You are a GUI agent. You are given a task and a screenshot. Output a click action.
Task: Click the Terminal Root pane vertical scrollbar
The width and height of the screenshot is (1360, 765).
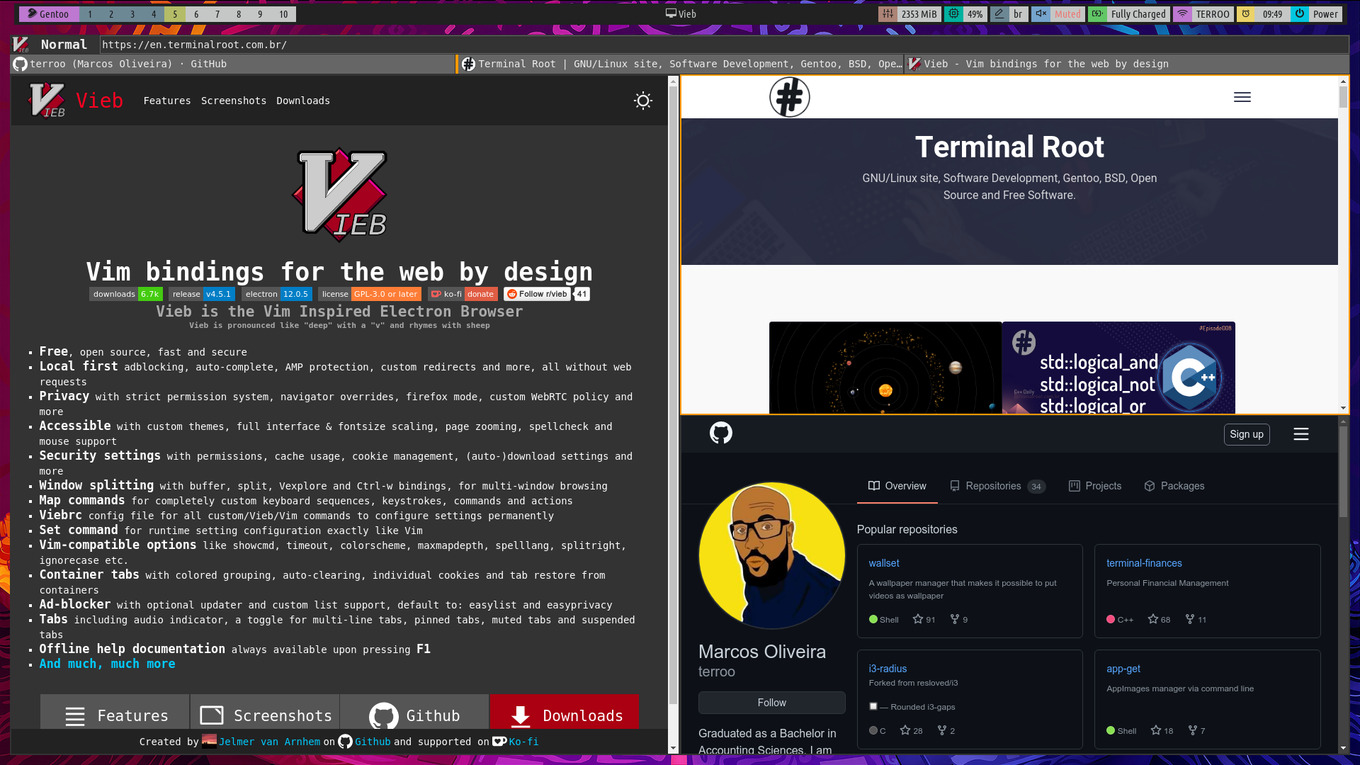coord(1343,245)
